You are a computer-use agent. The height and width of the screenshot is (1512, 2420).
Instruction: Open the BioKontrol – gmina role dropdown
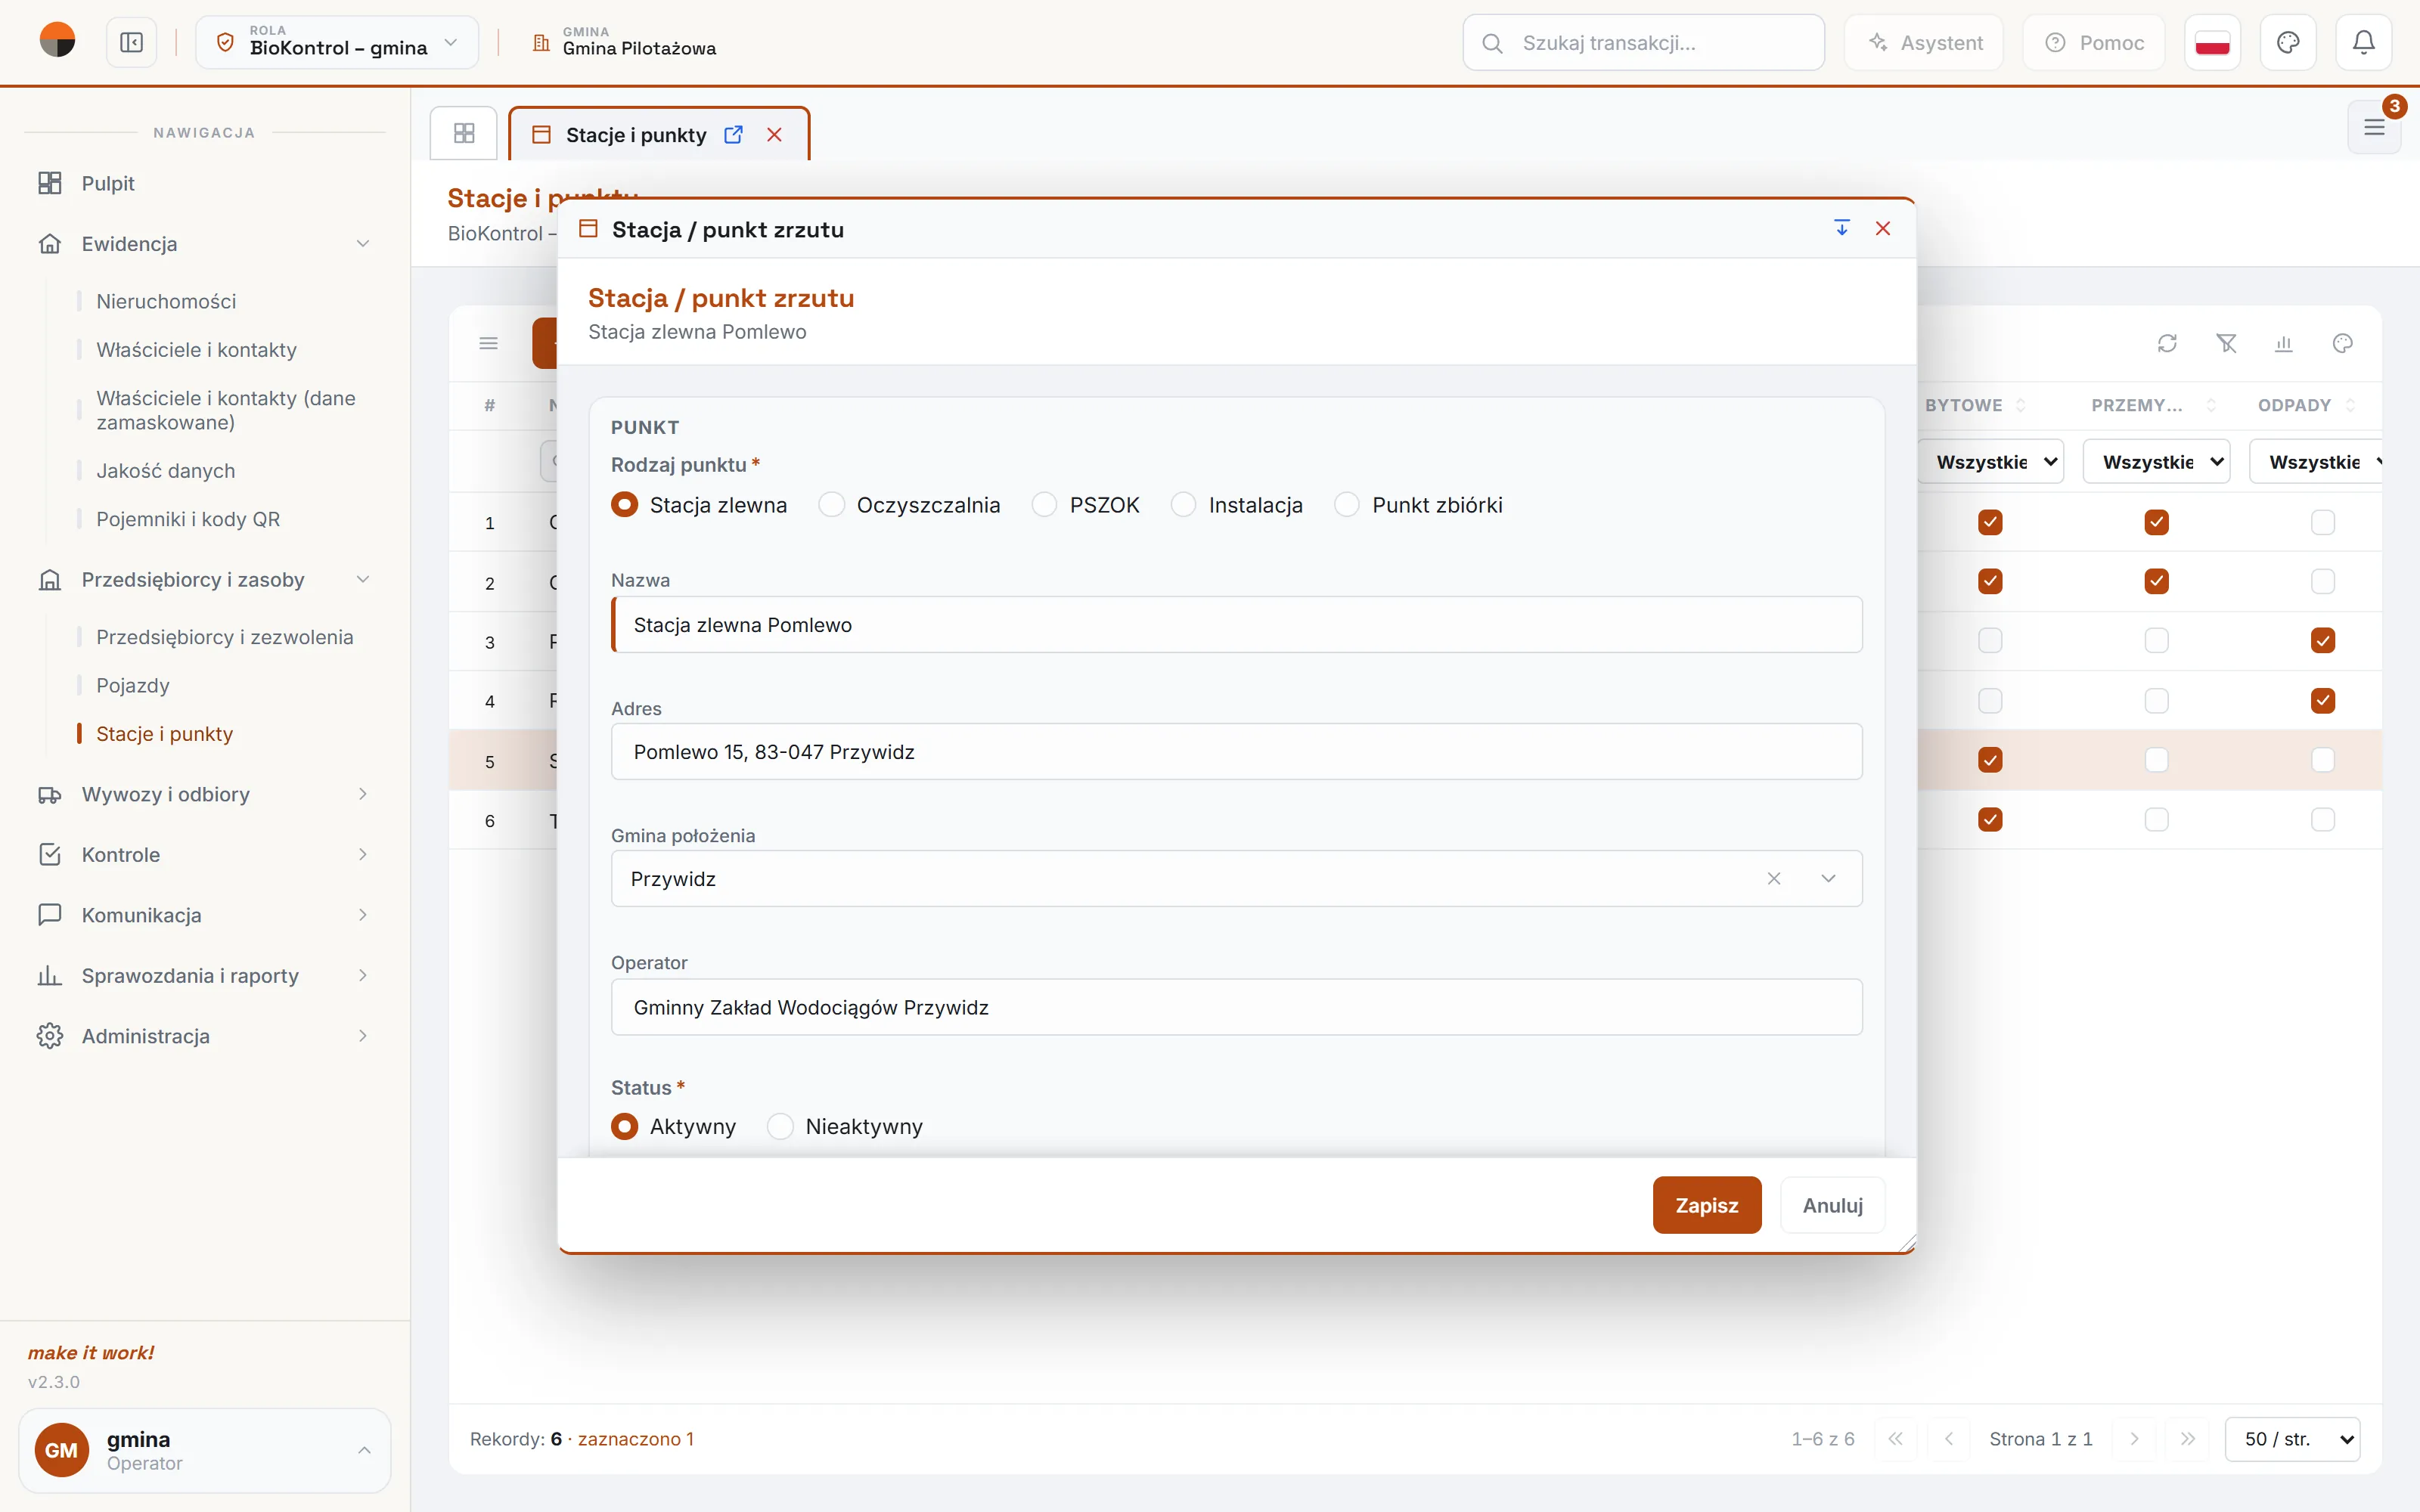[337, 43]
